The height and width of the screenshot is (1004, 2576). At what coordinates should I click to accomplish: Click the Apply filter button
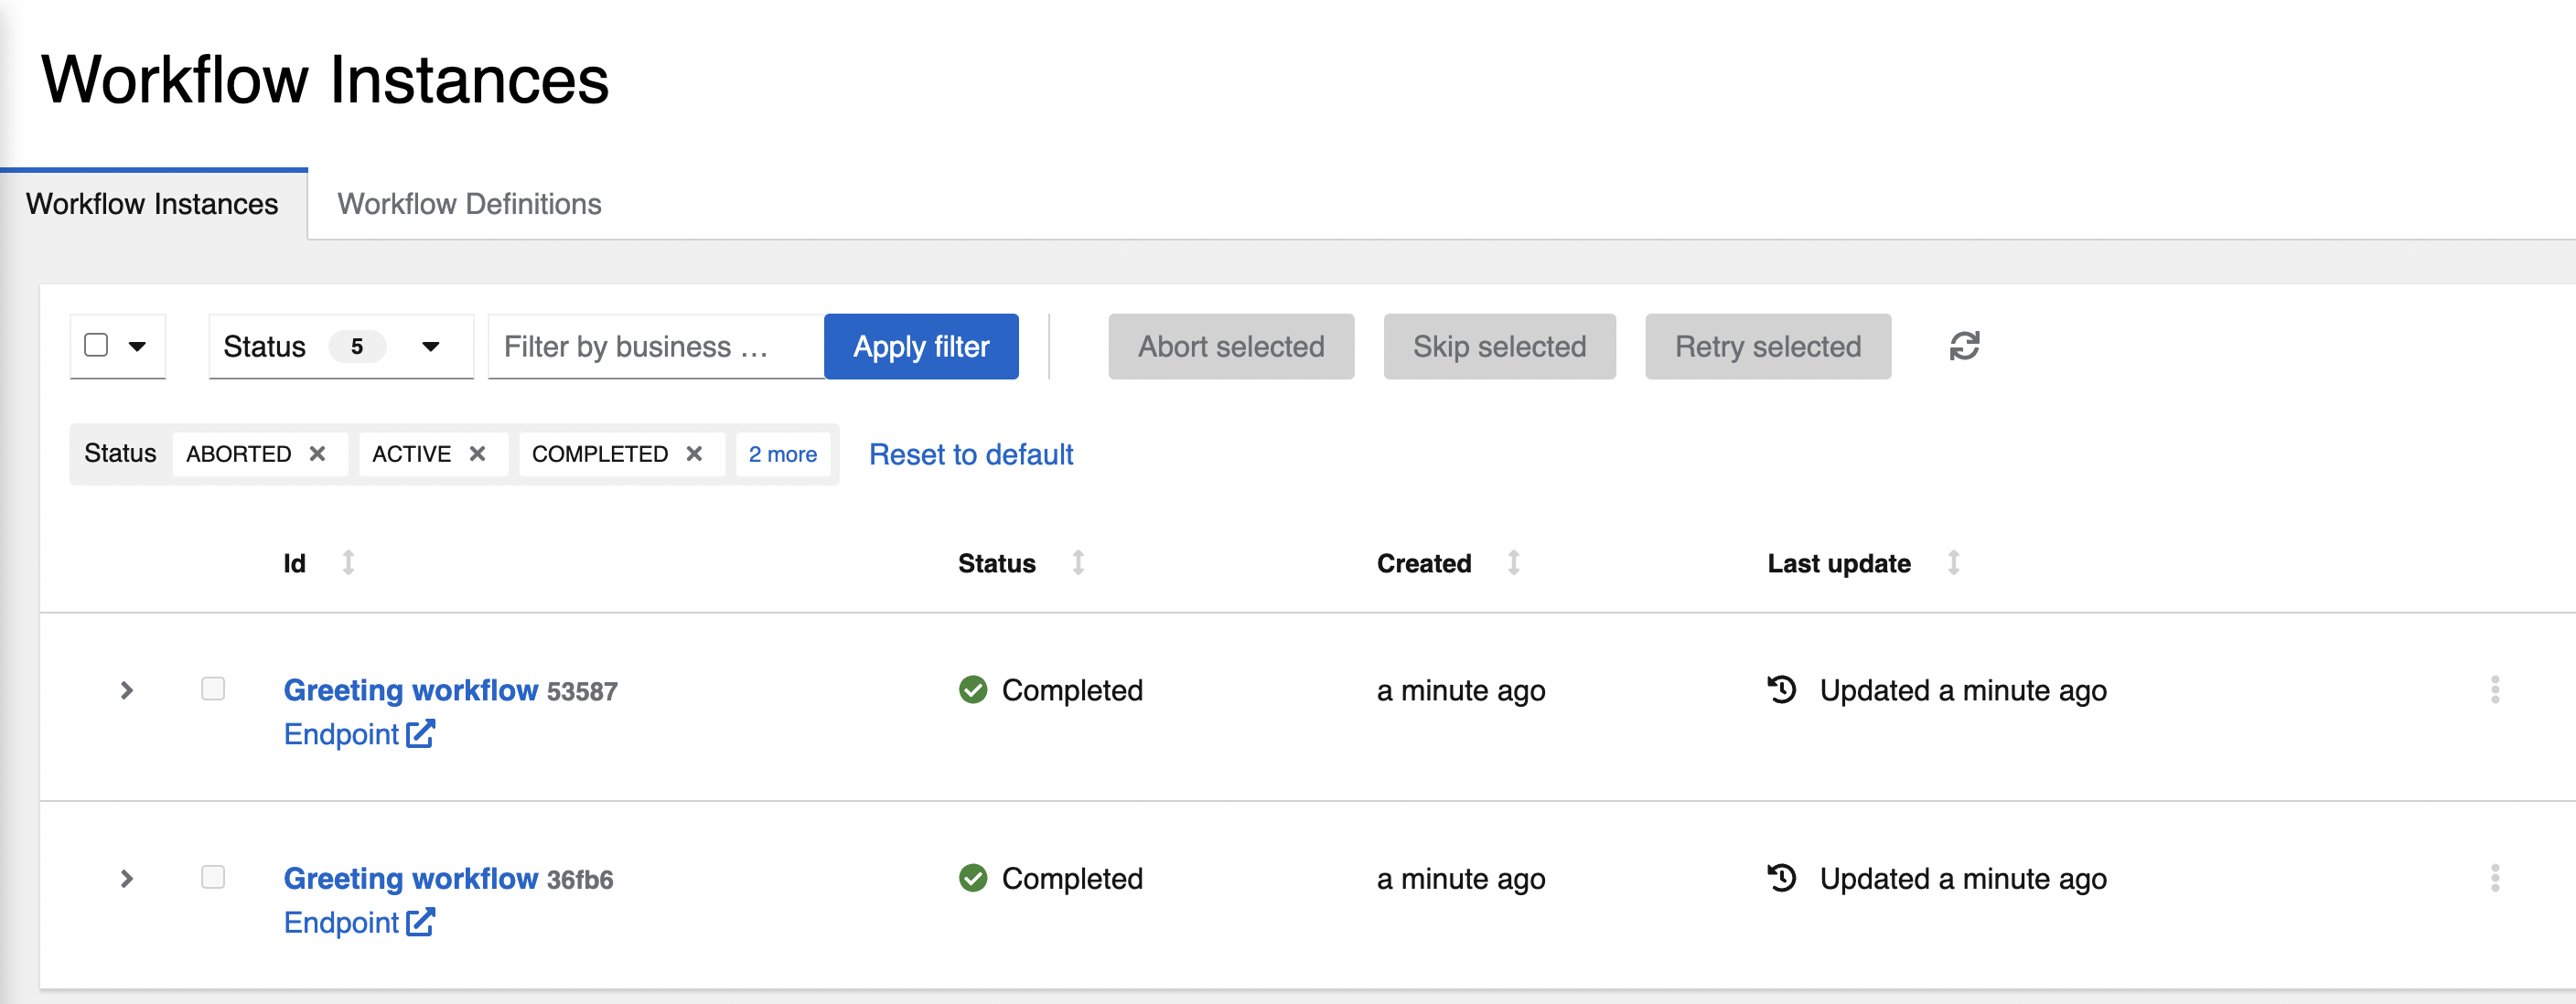coord(920,346)
